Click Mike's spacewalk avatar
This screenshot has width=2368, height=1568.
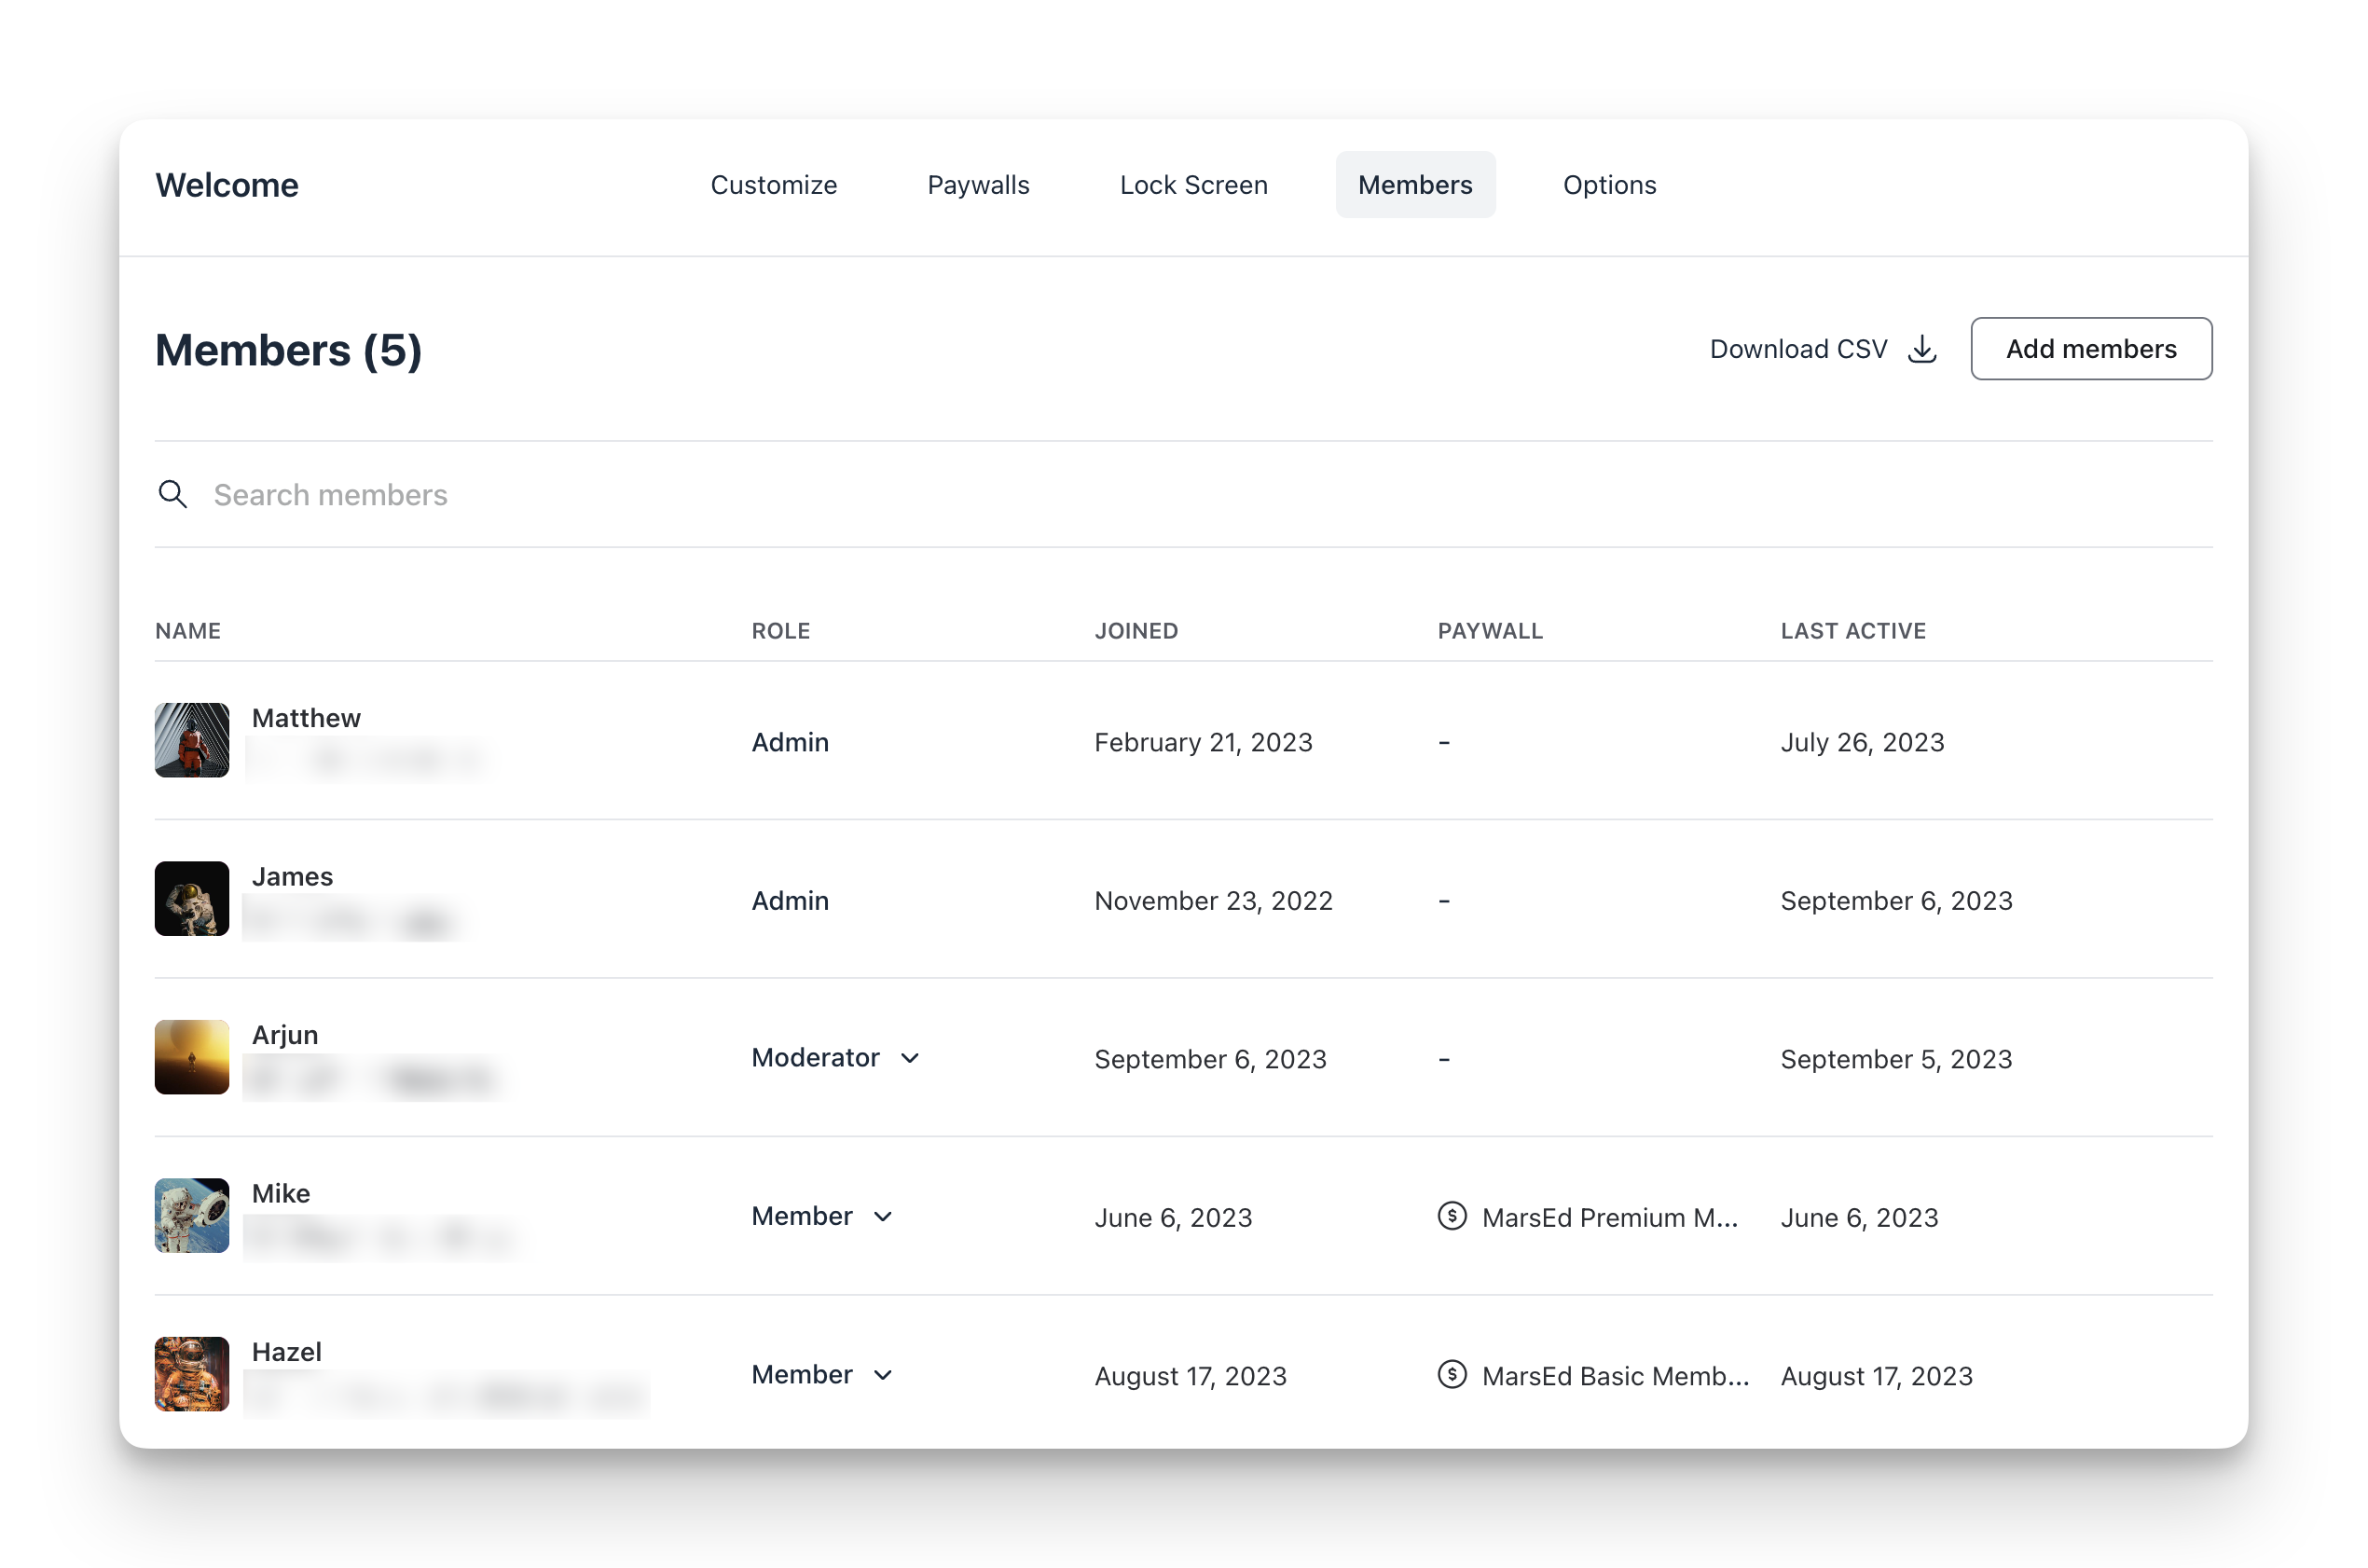click(x=191, y=1215)
